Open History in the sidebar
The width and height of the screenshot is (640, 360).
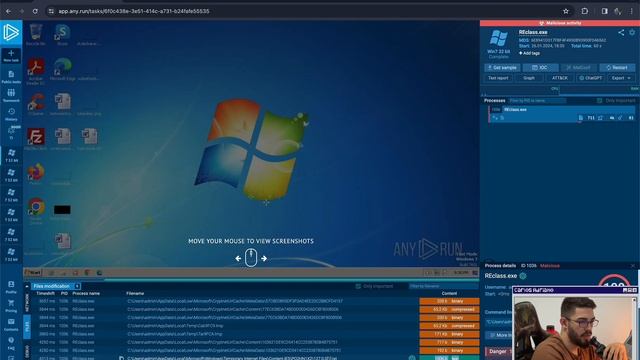[11, 114]
